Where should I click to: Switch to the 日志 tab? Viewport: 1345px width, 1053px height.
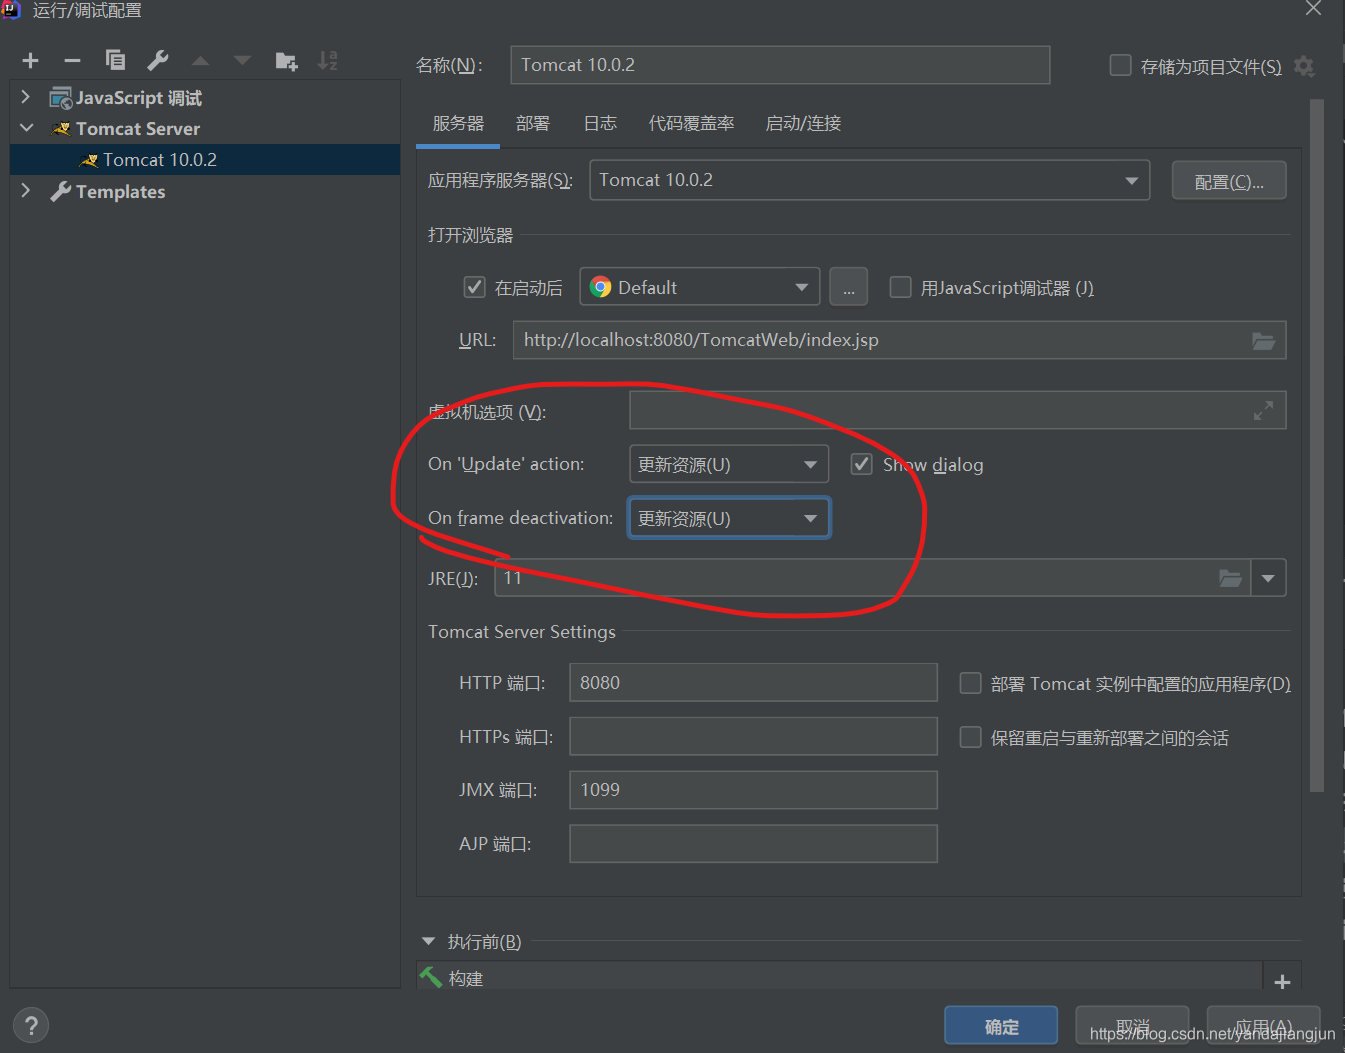(x=600, y=123)
